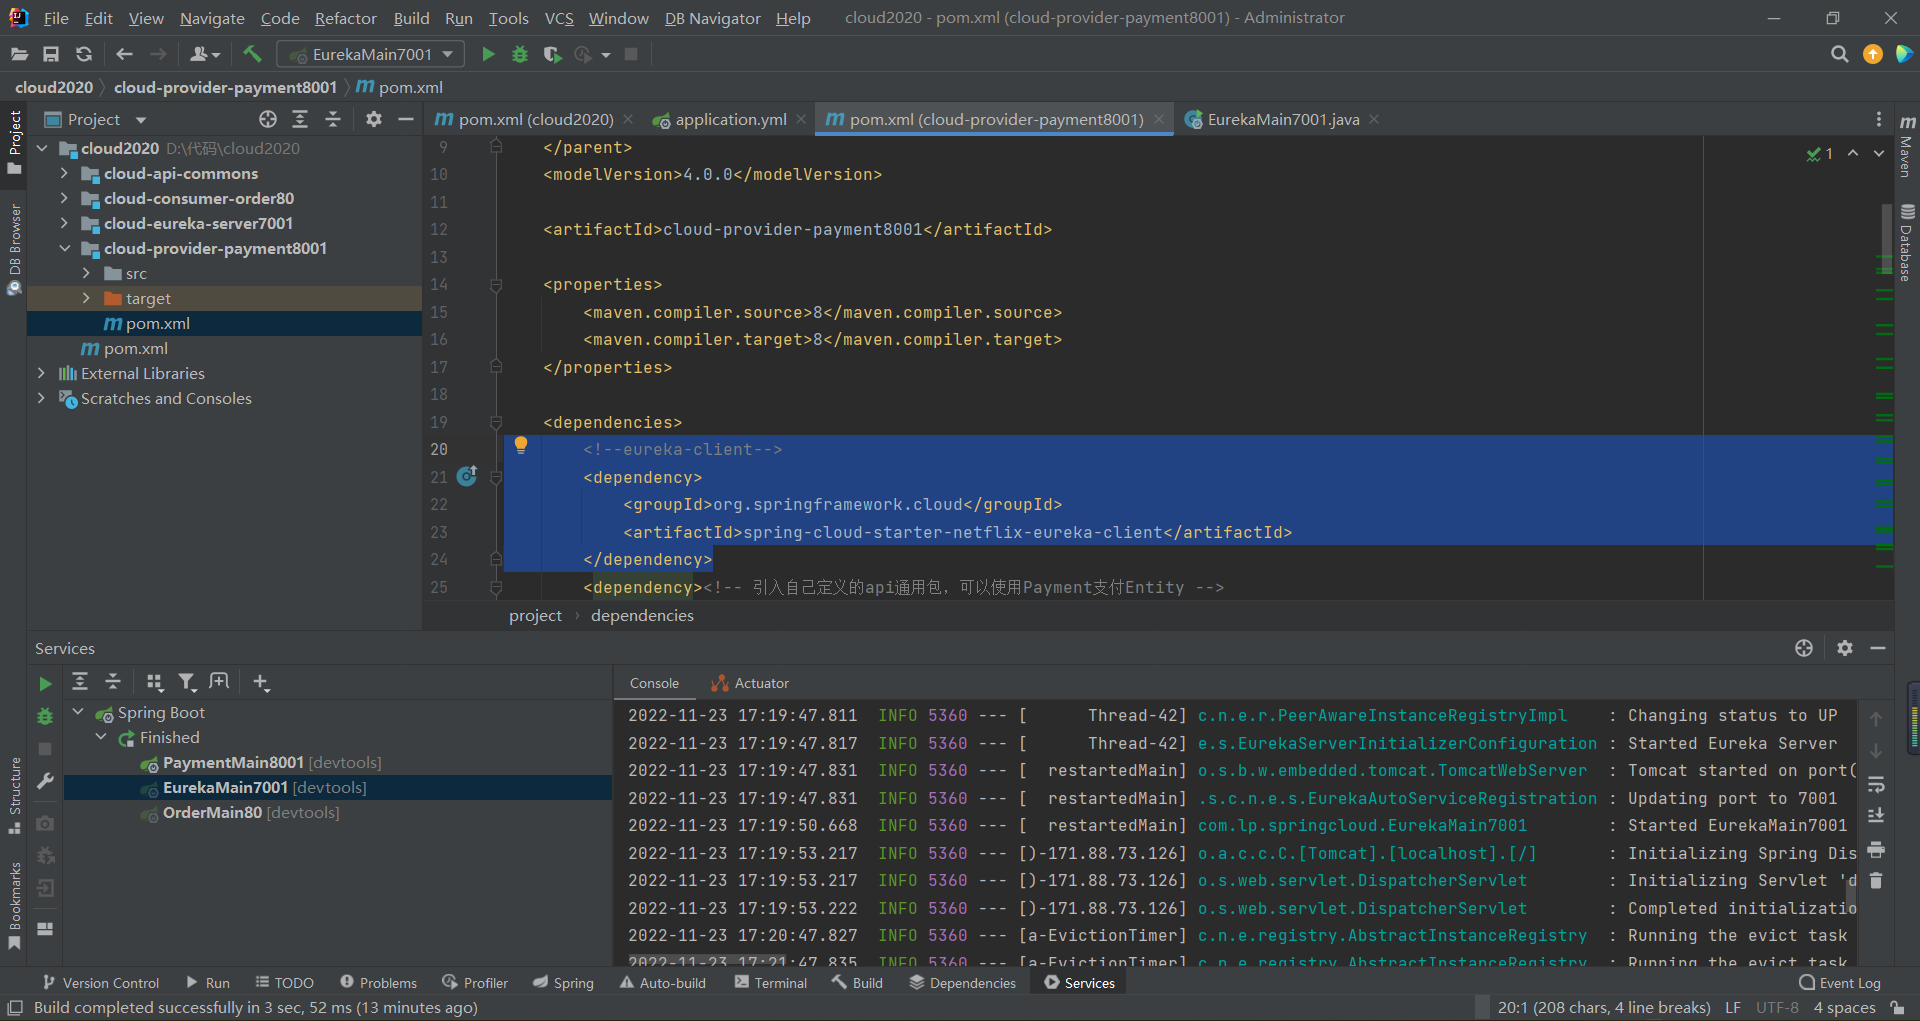Click the lightbulb intention icon at line 20
This screenshot has height=1021, width=1920.
coord(521,446)
